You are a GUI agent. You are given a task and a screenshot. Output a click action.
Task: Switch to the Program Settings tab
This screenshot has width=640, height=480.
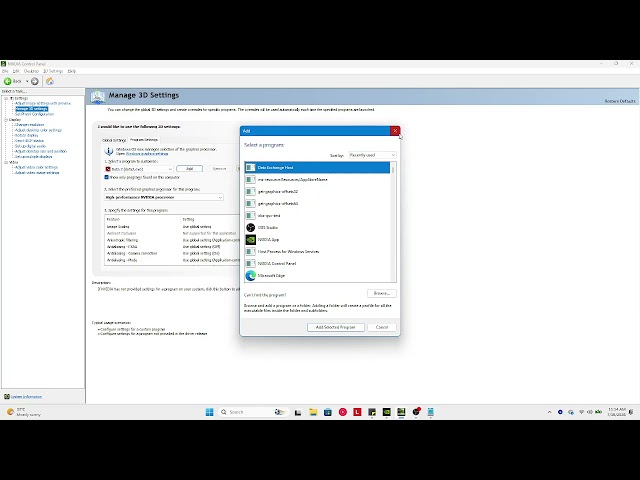(144, 140)
